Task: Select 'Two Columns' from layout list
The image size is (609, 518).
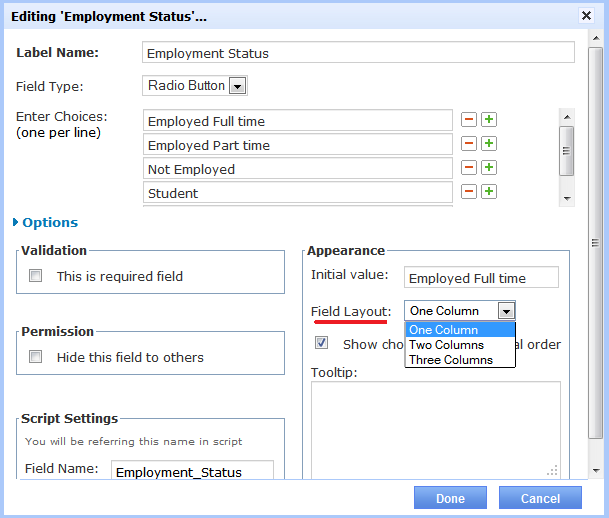Action: 446,345
